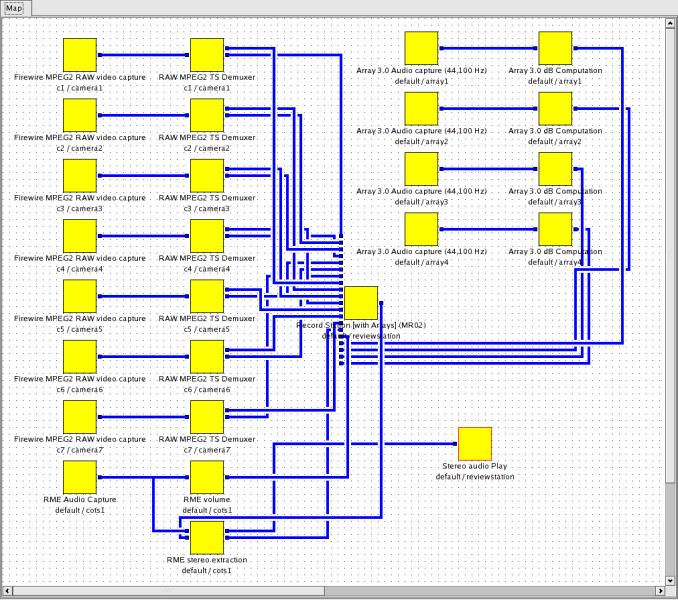Select Firewire MPEG2 RAW video capture c5/camera5 node
The width and height of the screenshot is (678, 600).
pyautogui.click(x=80, y=296)
